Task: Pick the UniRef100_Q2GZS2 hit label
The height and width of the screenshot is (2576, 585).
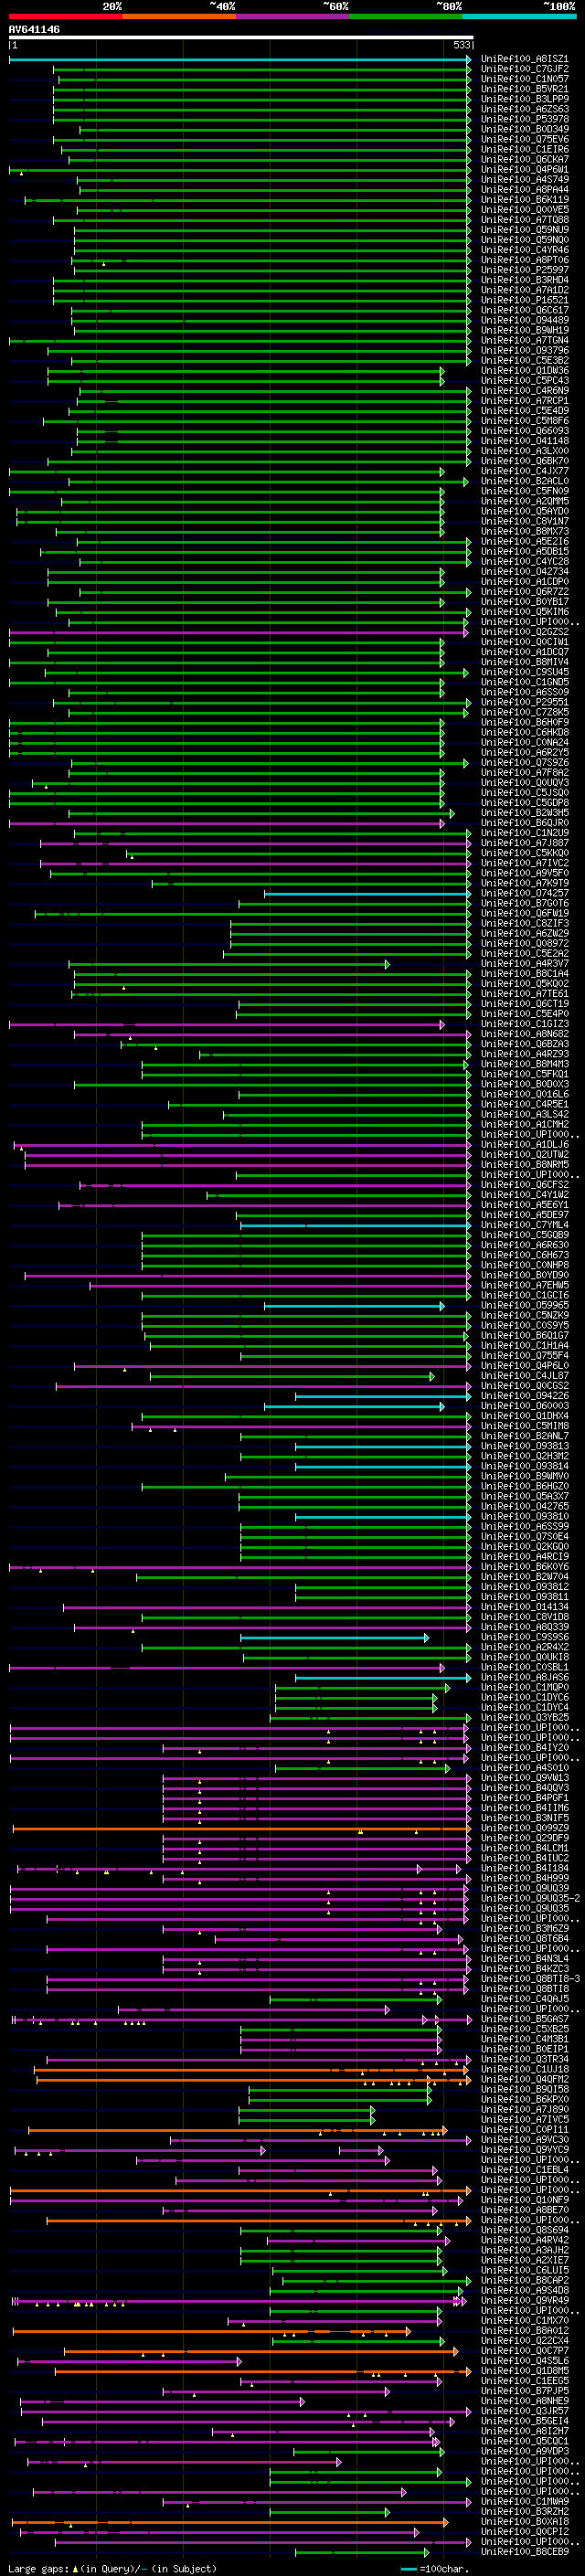Action: pos(524,632)
